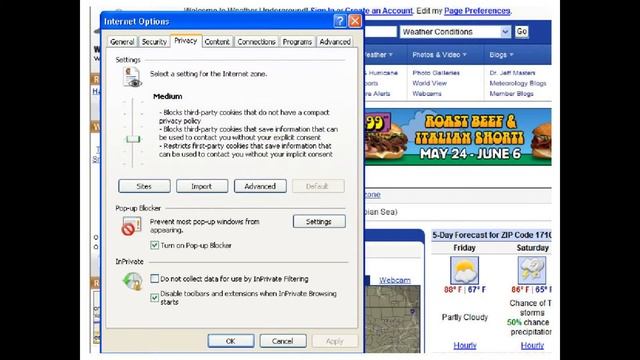This screenshot has width=640, height=360.
Task: Go to the Advanced tab
Action: point(335,42)
